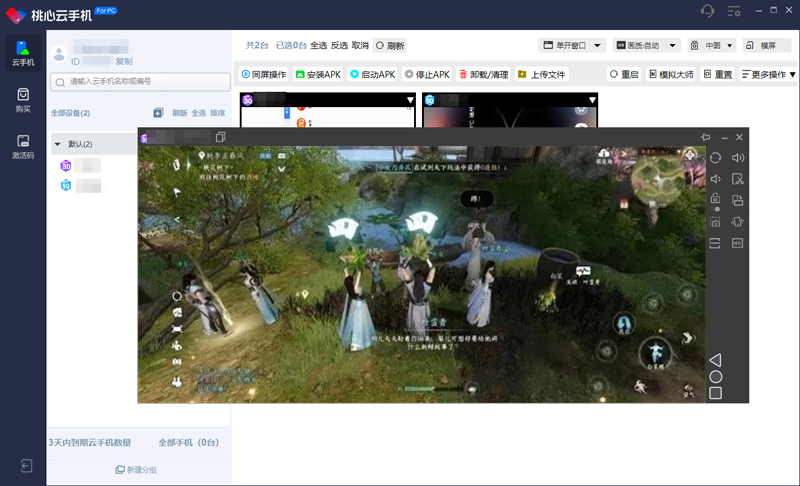800x486 pixels.
Task: Open the 画质:自动 quality dropdown
Action: (646, 45)
